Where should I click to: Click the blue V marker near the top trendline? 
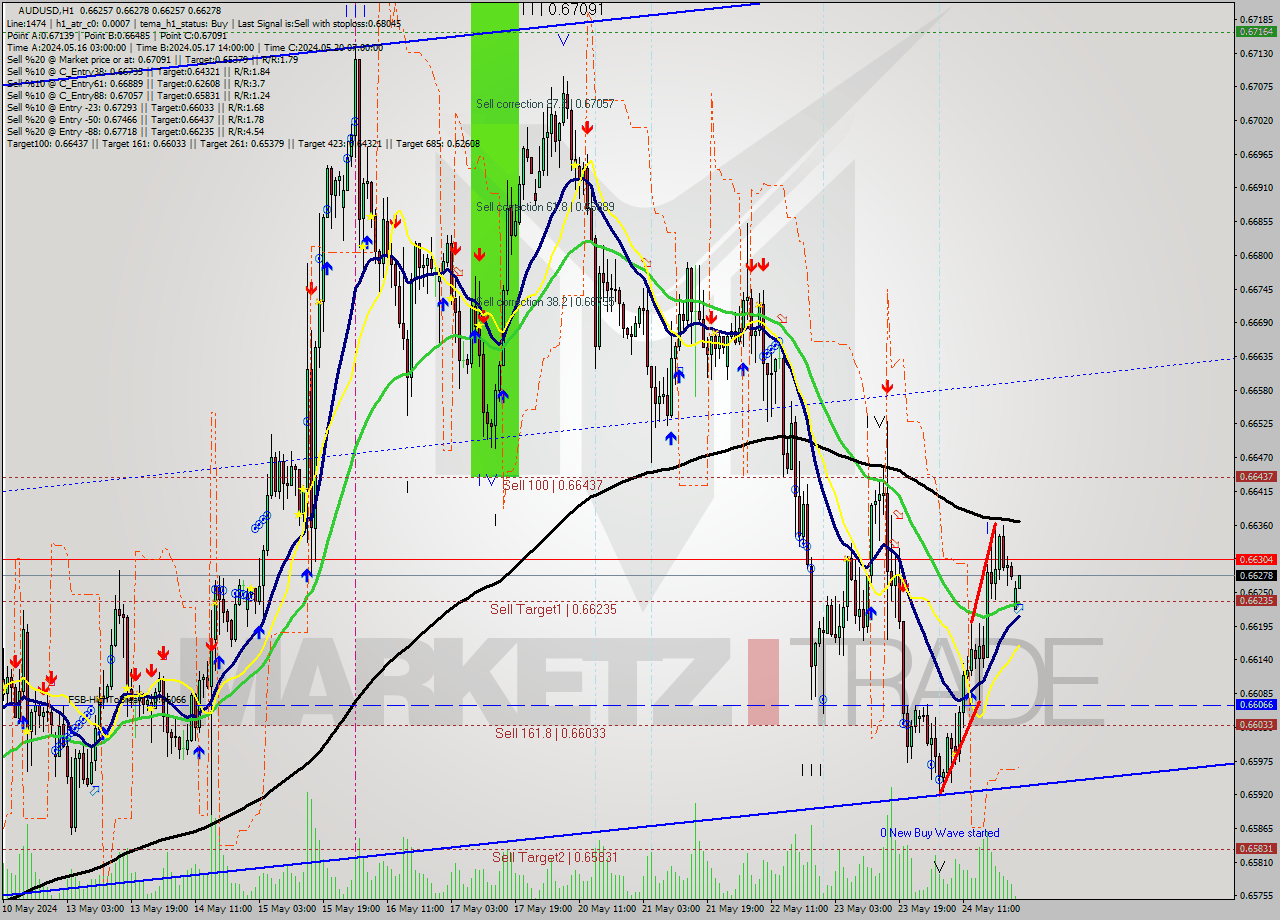coord(563,40)
